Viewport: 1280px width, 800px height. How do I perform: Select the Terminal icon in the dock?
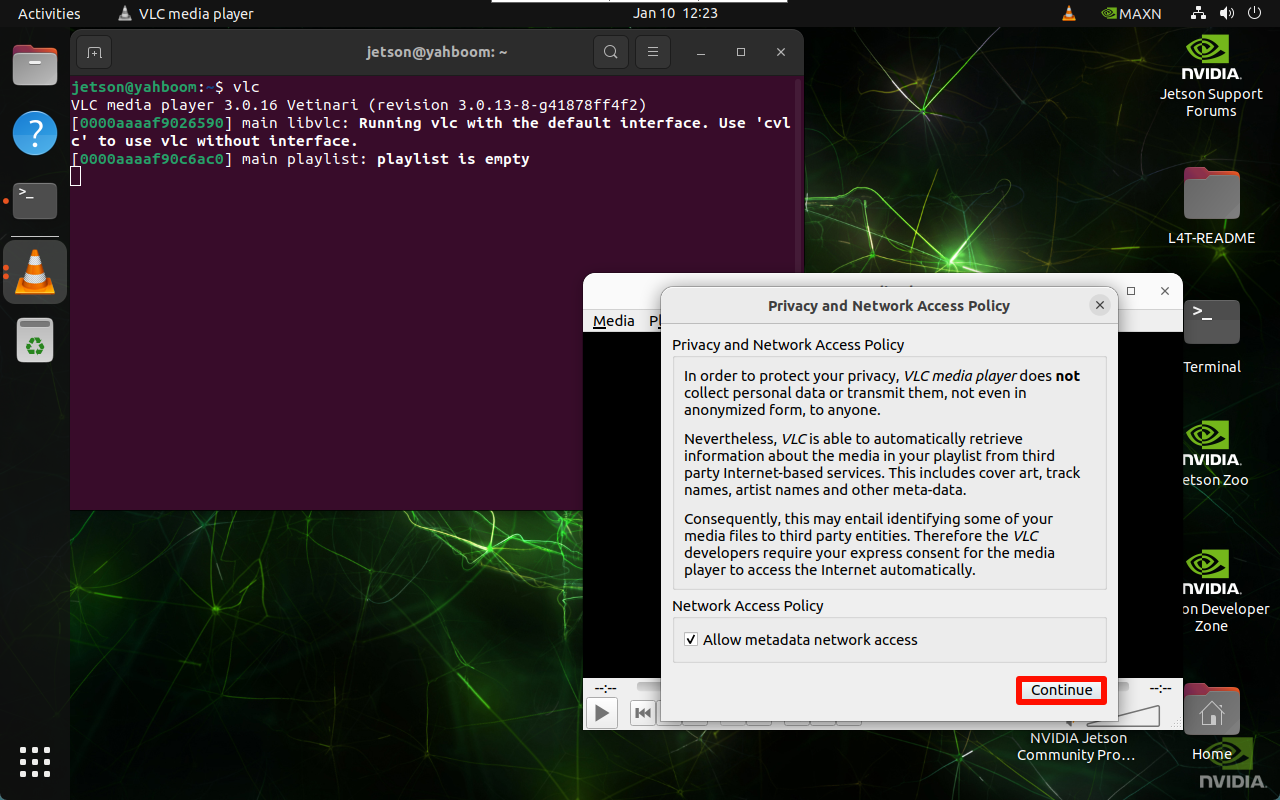[35, 200]
